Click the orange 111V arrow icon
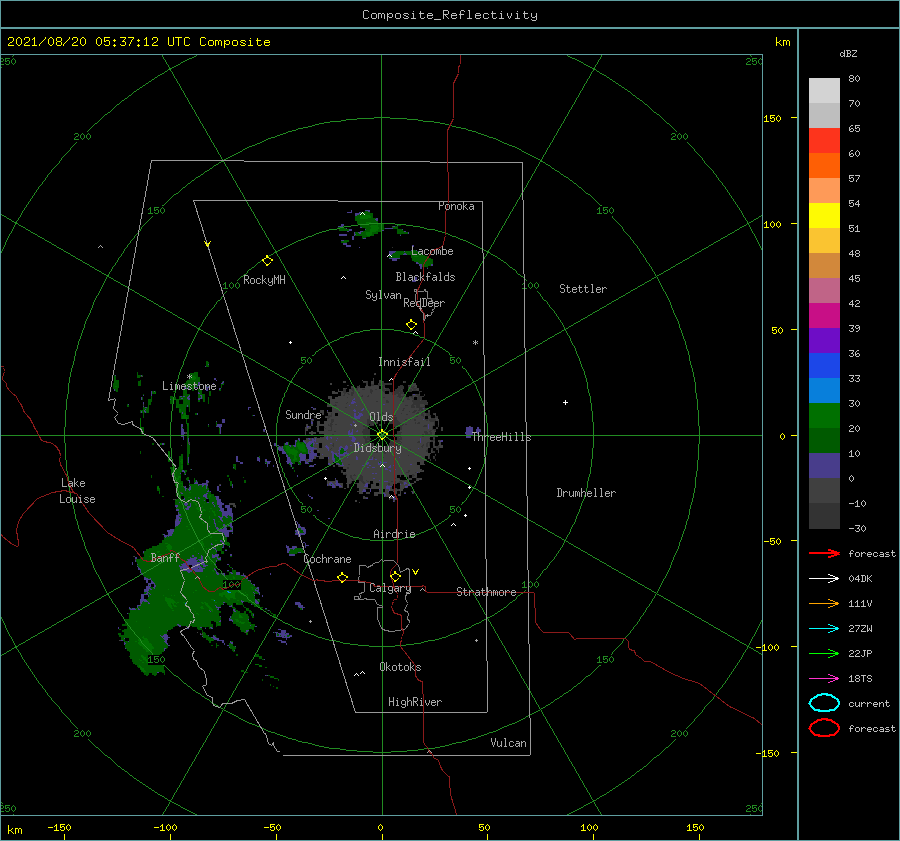This screenshot has width=900, height=841. pos(824,603)
